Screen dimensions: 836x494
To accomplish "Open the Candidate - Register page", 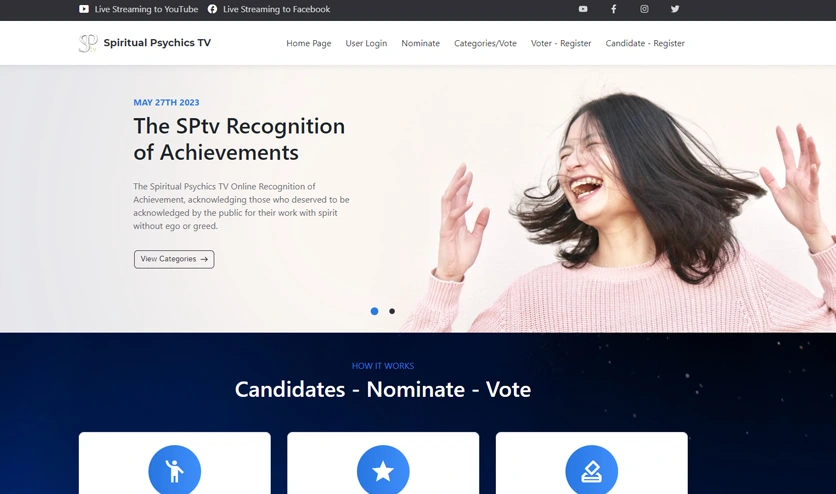I will pos(645,43).
